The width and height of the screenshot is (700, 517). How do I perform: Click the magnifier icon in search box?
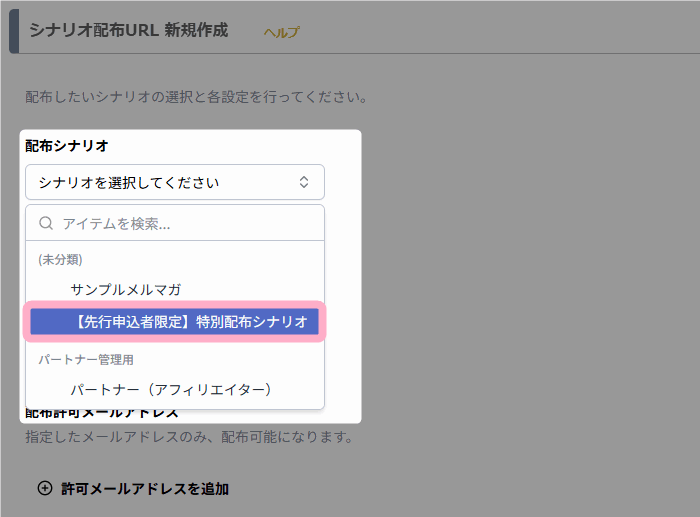[x=45, y=224]
